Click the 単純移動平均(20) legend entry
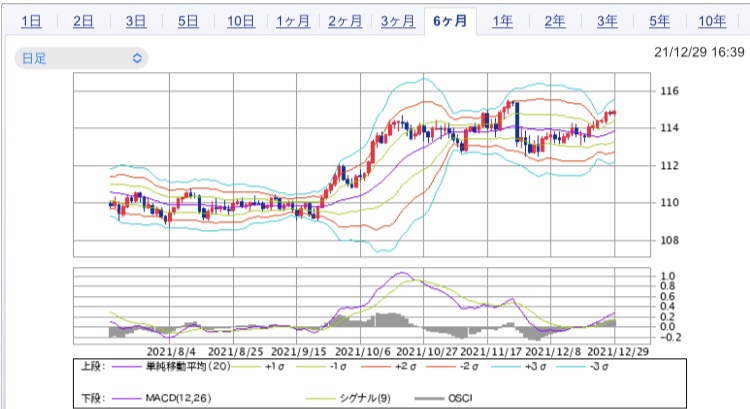Image resolution: width=750 pixels, height=409 pixels. pyautogui.click(x=188, y=366)
